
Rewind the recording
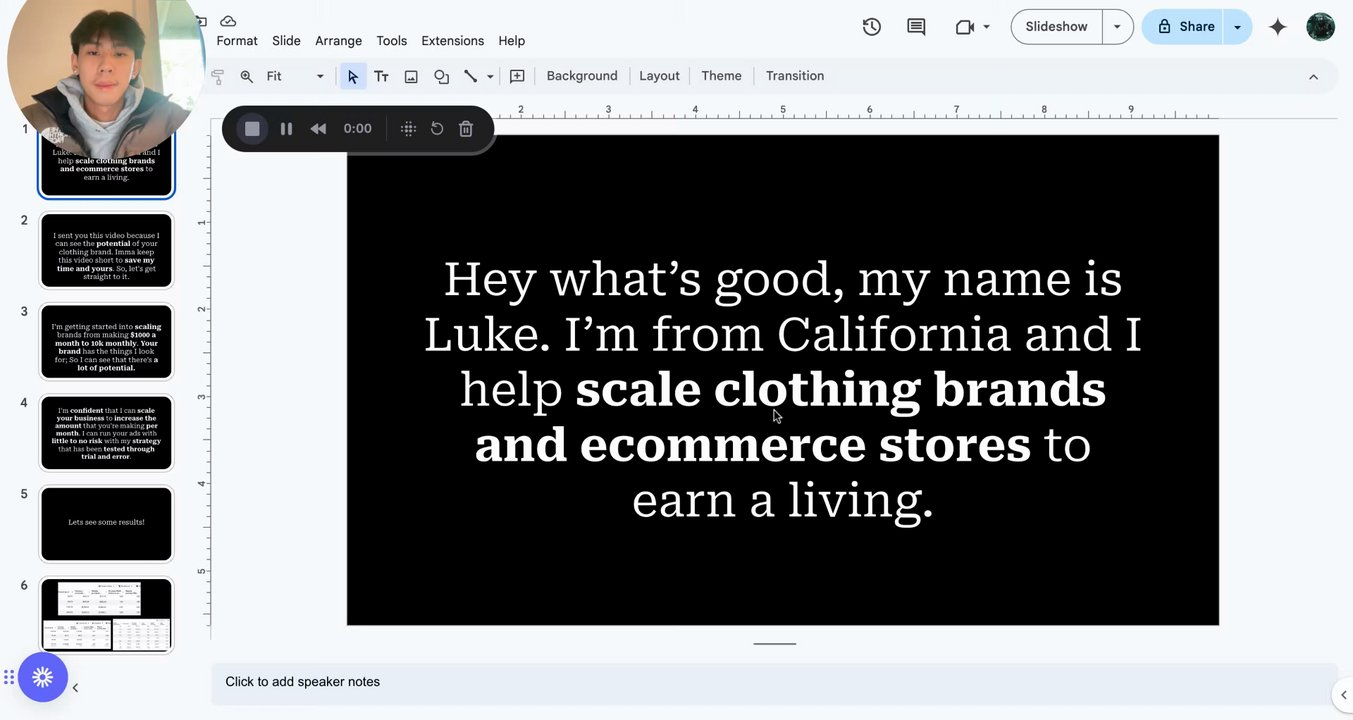[318, 129]
